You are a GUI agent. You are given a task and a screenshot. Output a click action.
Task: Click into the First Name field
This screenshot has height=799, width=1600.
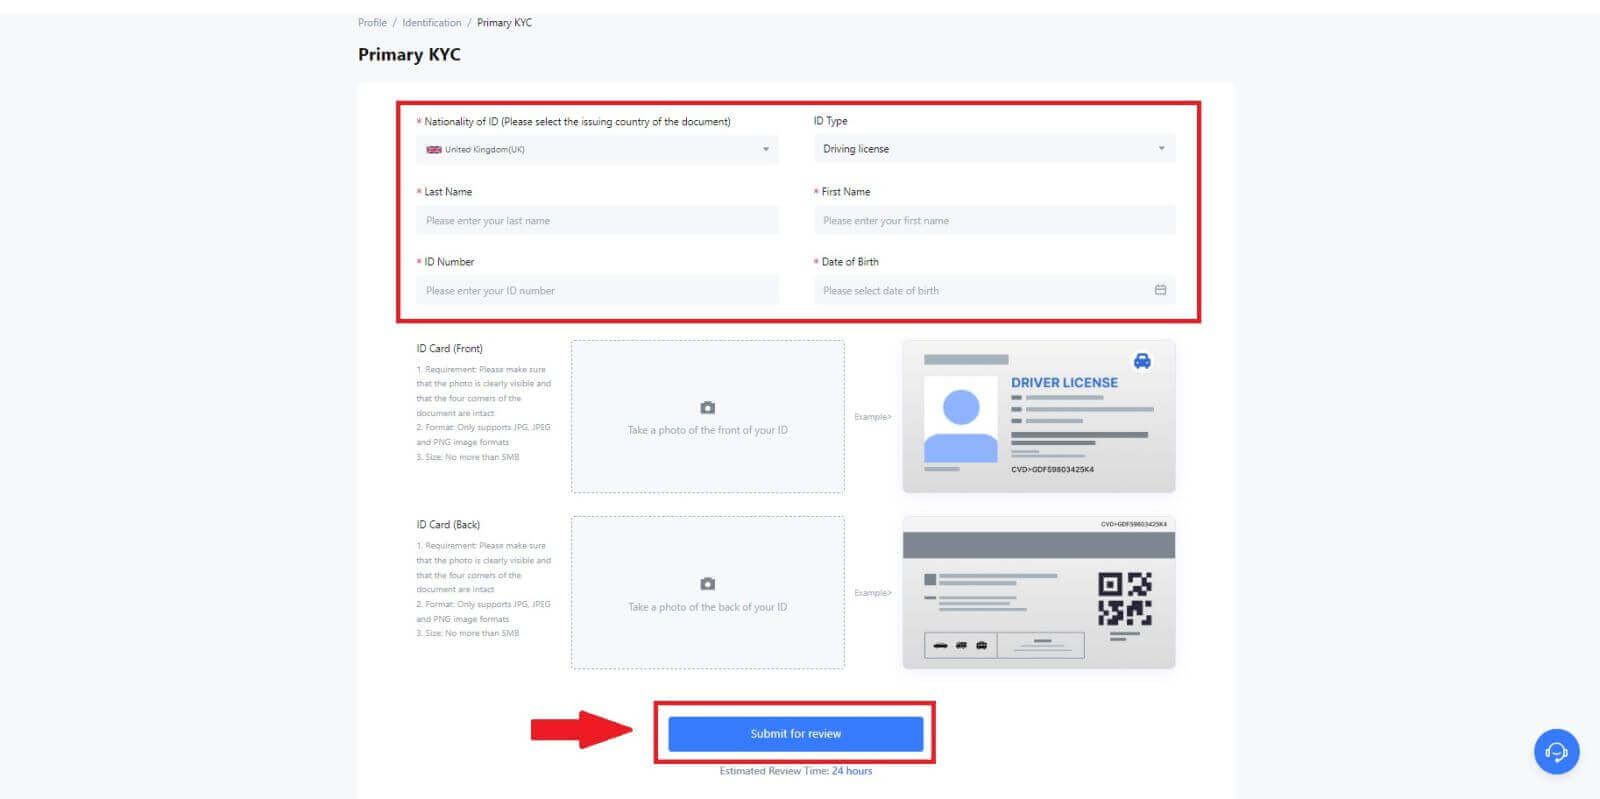[994, 221]
